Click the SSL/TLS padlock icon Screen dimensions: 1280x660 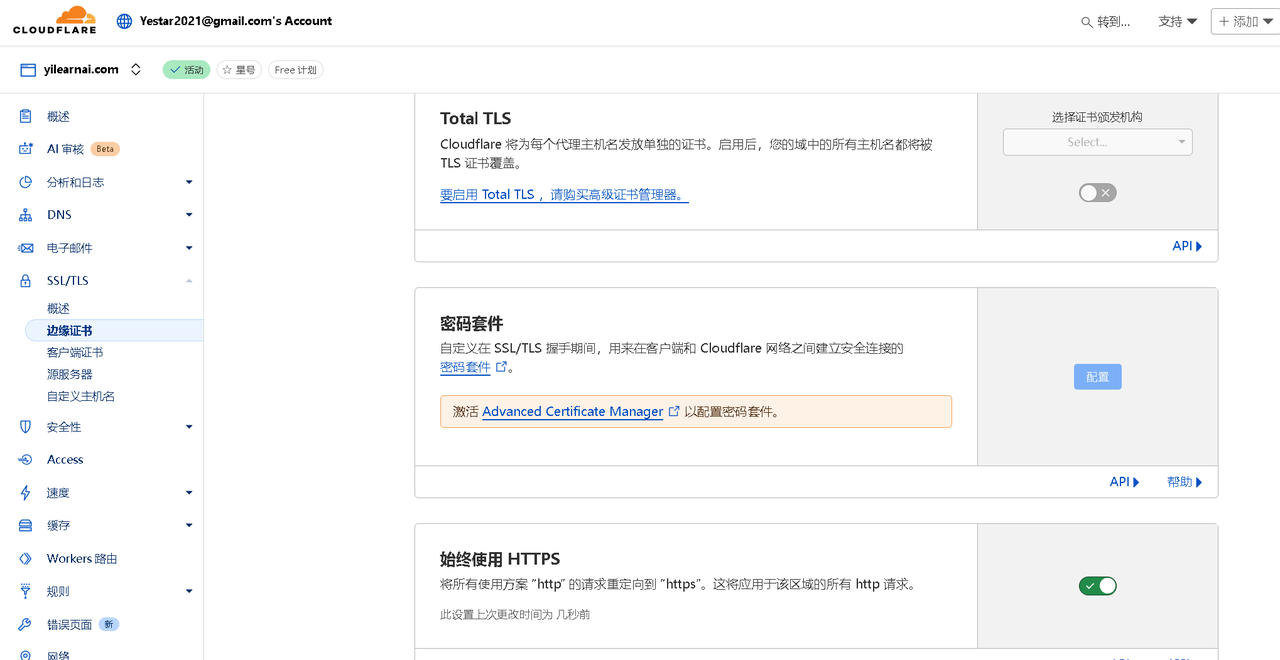click(x=26, y=281)
